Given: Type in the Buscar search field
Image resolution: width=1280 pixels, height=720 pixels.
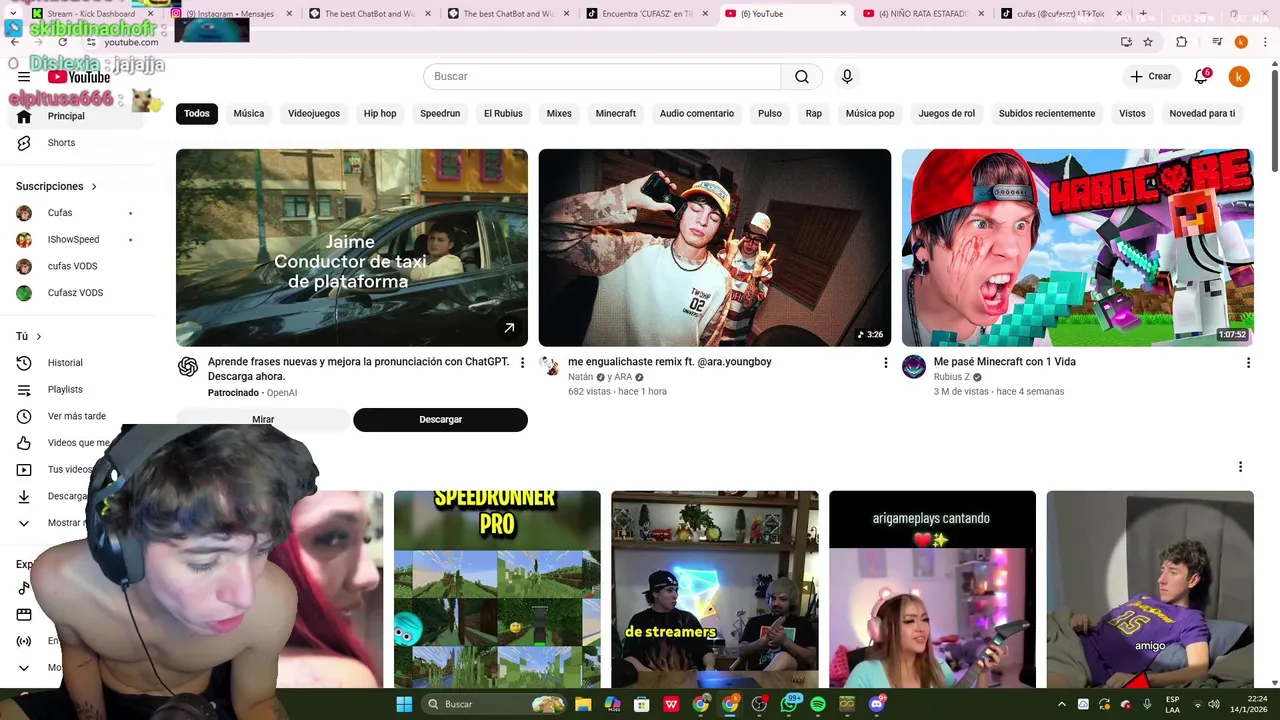Looking at the screenshot, I should 602,77.
